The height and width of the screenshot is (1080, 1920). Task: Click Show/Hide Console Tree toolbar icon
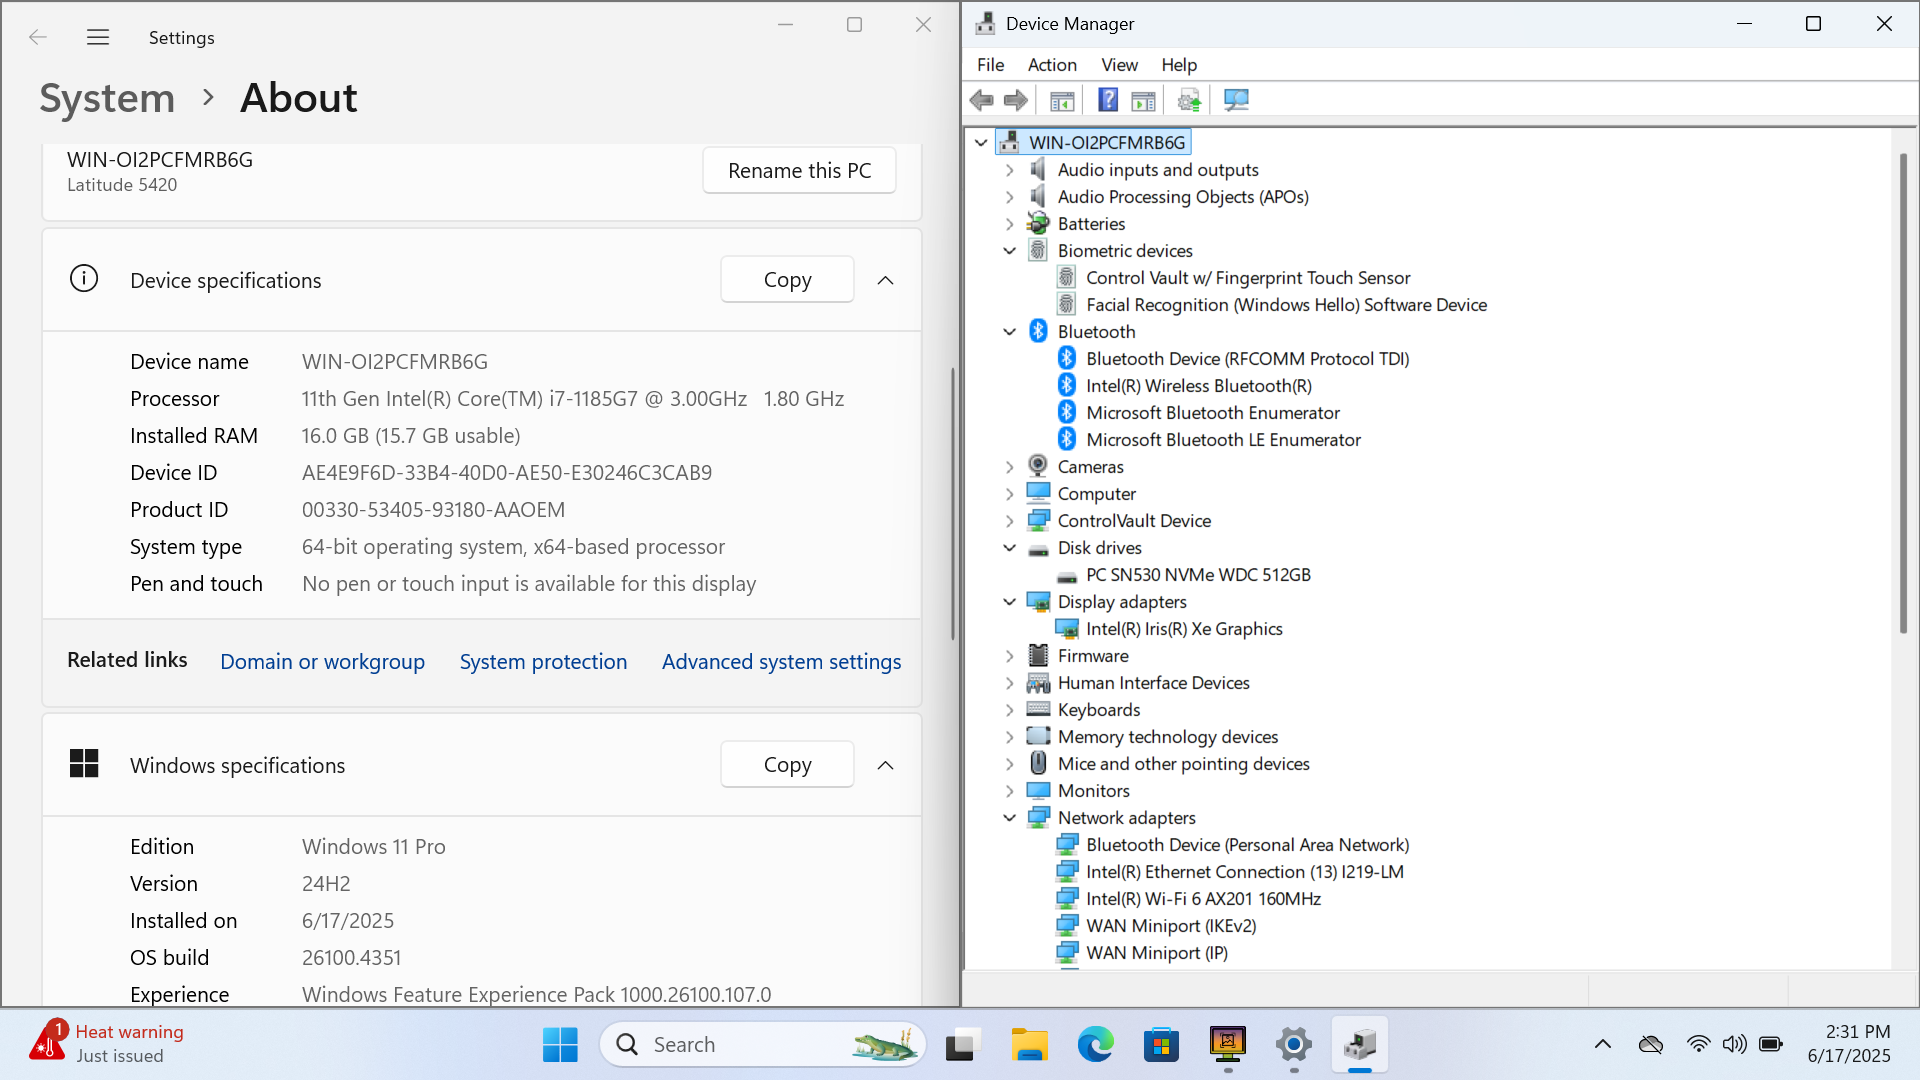pyautogui.click(x=1062, y=100)
